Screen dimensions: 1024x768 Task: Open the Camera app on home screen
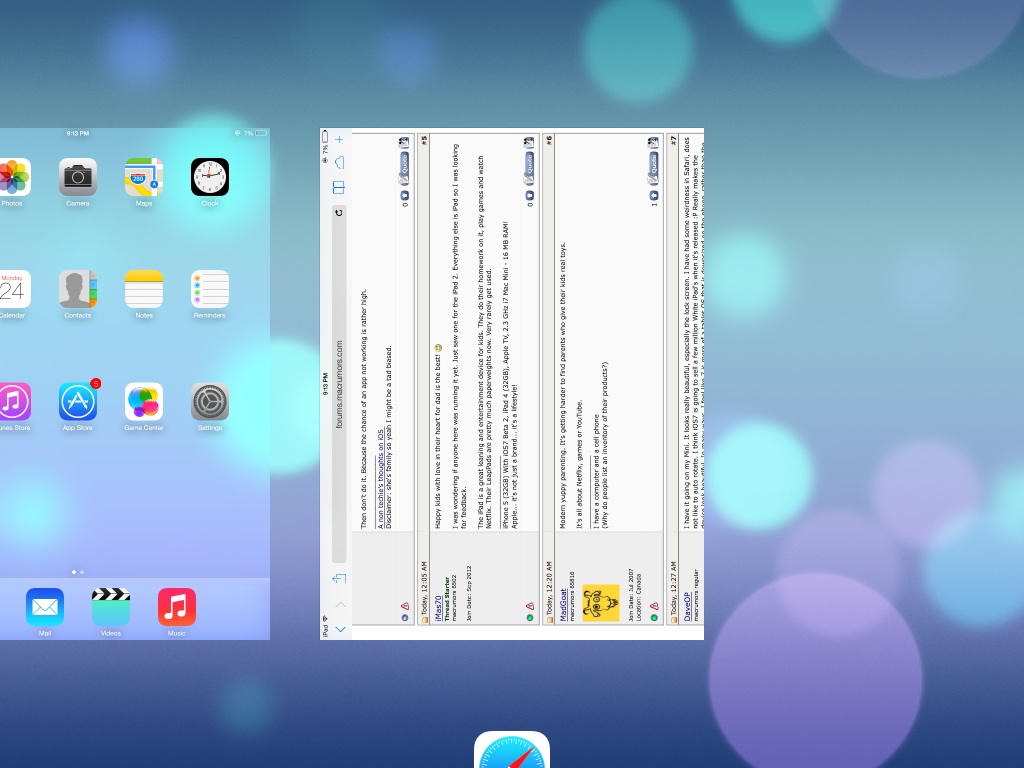pyautogui.click(x=78, y=177)
